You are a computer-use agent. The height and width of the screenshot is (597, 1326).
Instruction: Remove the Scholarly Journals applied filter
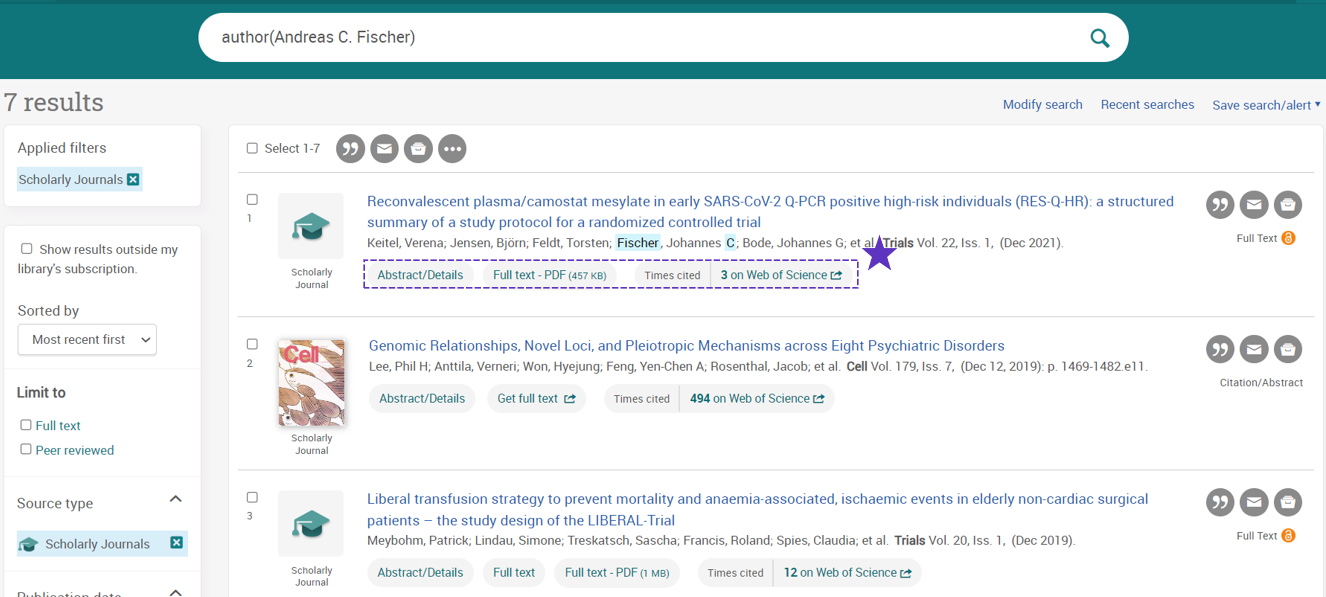point(133,180)
